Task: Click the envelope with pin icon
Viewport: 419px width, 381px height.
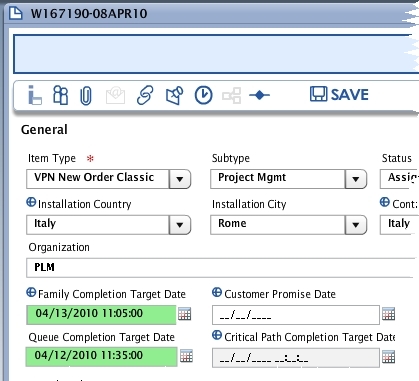Action: (174, 95)
